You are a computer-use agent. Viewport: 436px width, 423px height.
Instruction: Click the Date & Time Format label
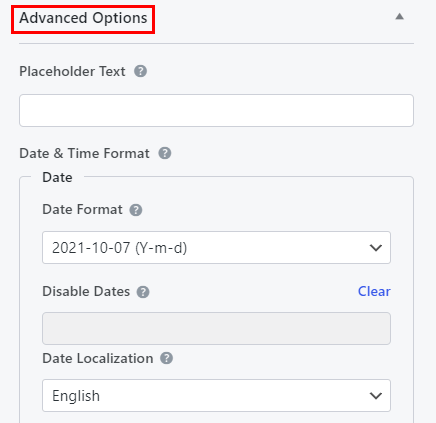pos(84,153)
